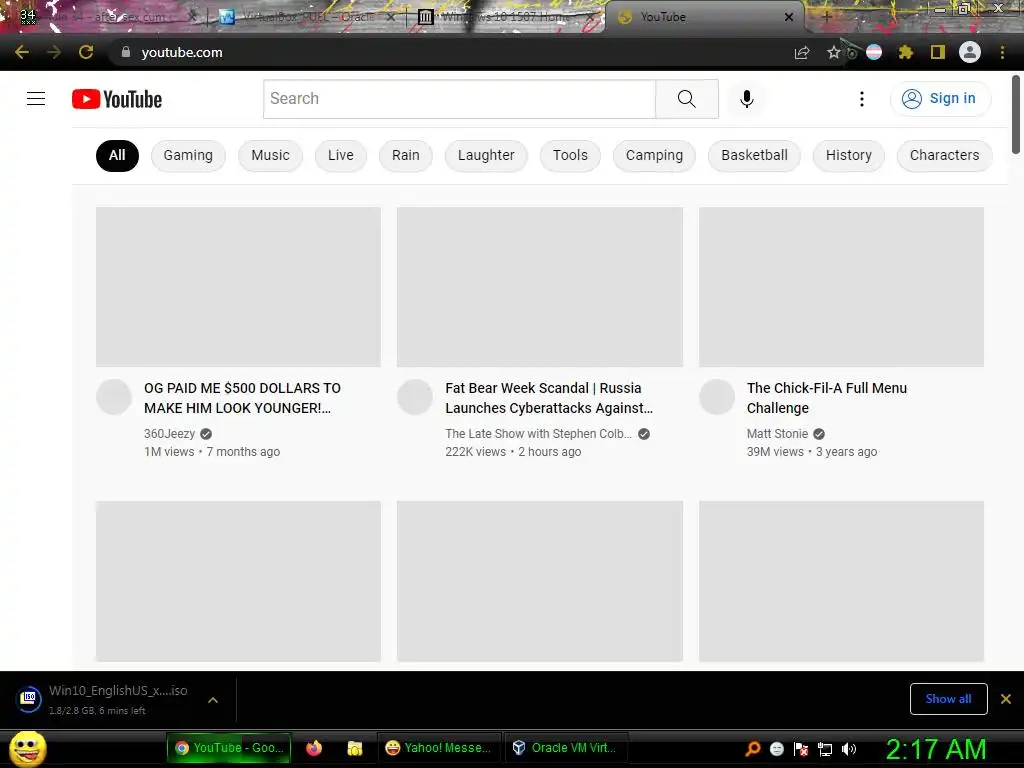1024x768 pixels.
Task: Click the Late Show channel avatar
Action: point(415,397)
